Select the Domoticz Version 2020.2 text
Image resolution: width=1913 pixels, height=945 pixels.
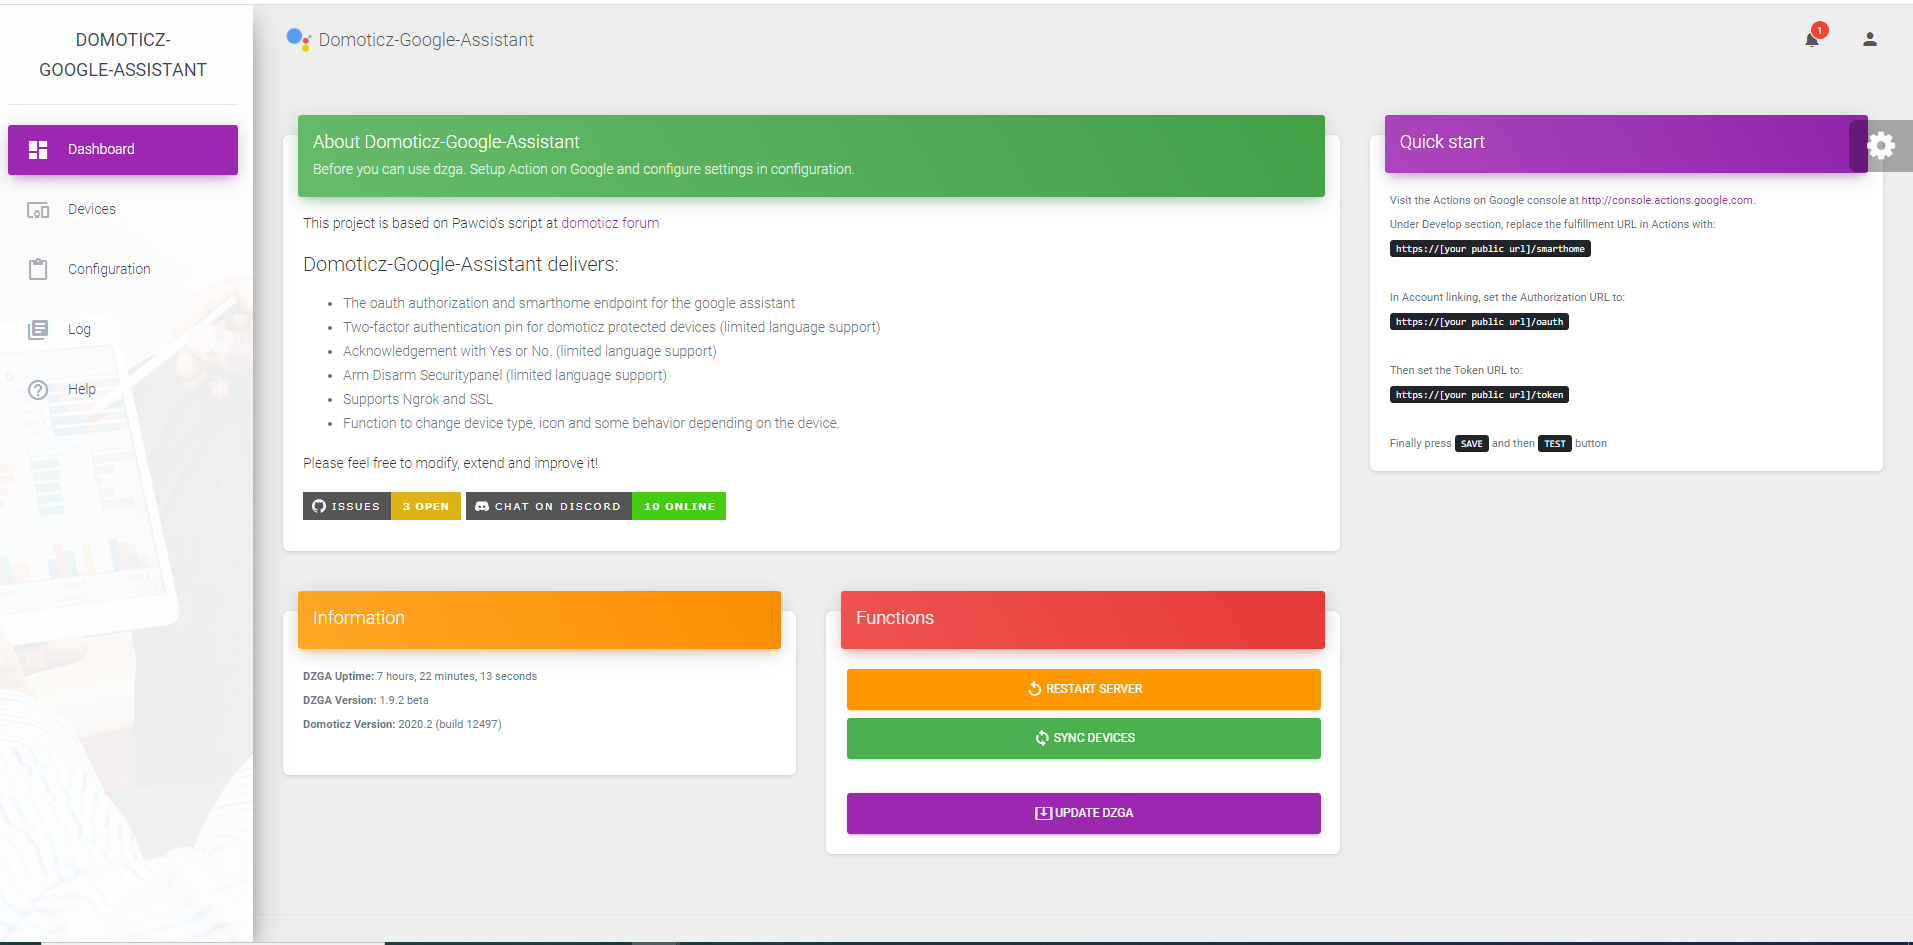click(402, 725)
